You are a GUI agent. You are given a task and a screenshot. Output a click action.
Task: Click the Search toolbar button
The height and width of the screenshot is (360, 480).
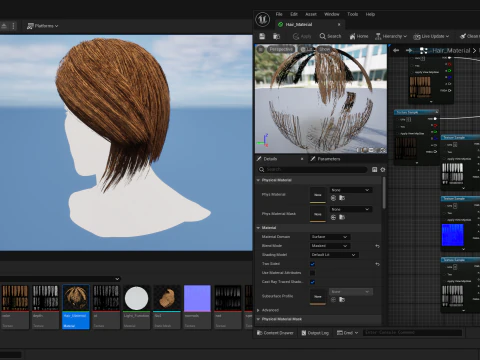coord(330,36)
